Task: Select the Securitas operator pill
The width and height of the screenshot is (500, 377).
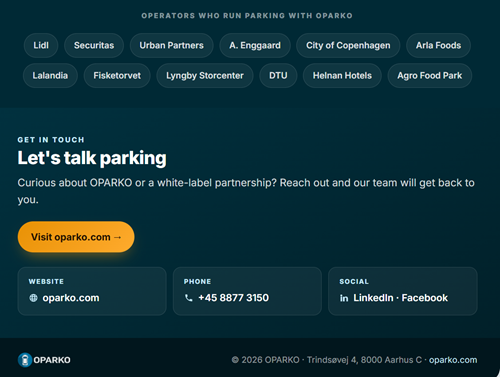Action: tap(94, 45)
